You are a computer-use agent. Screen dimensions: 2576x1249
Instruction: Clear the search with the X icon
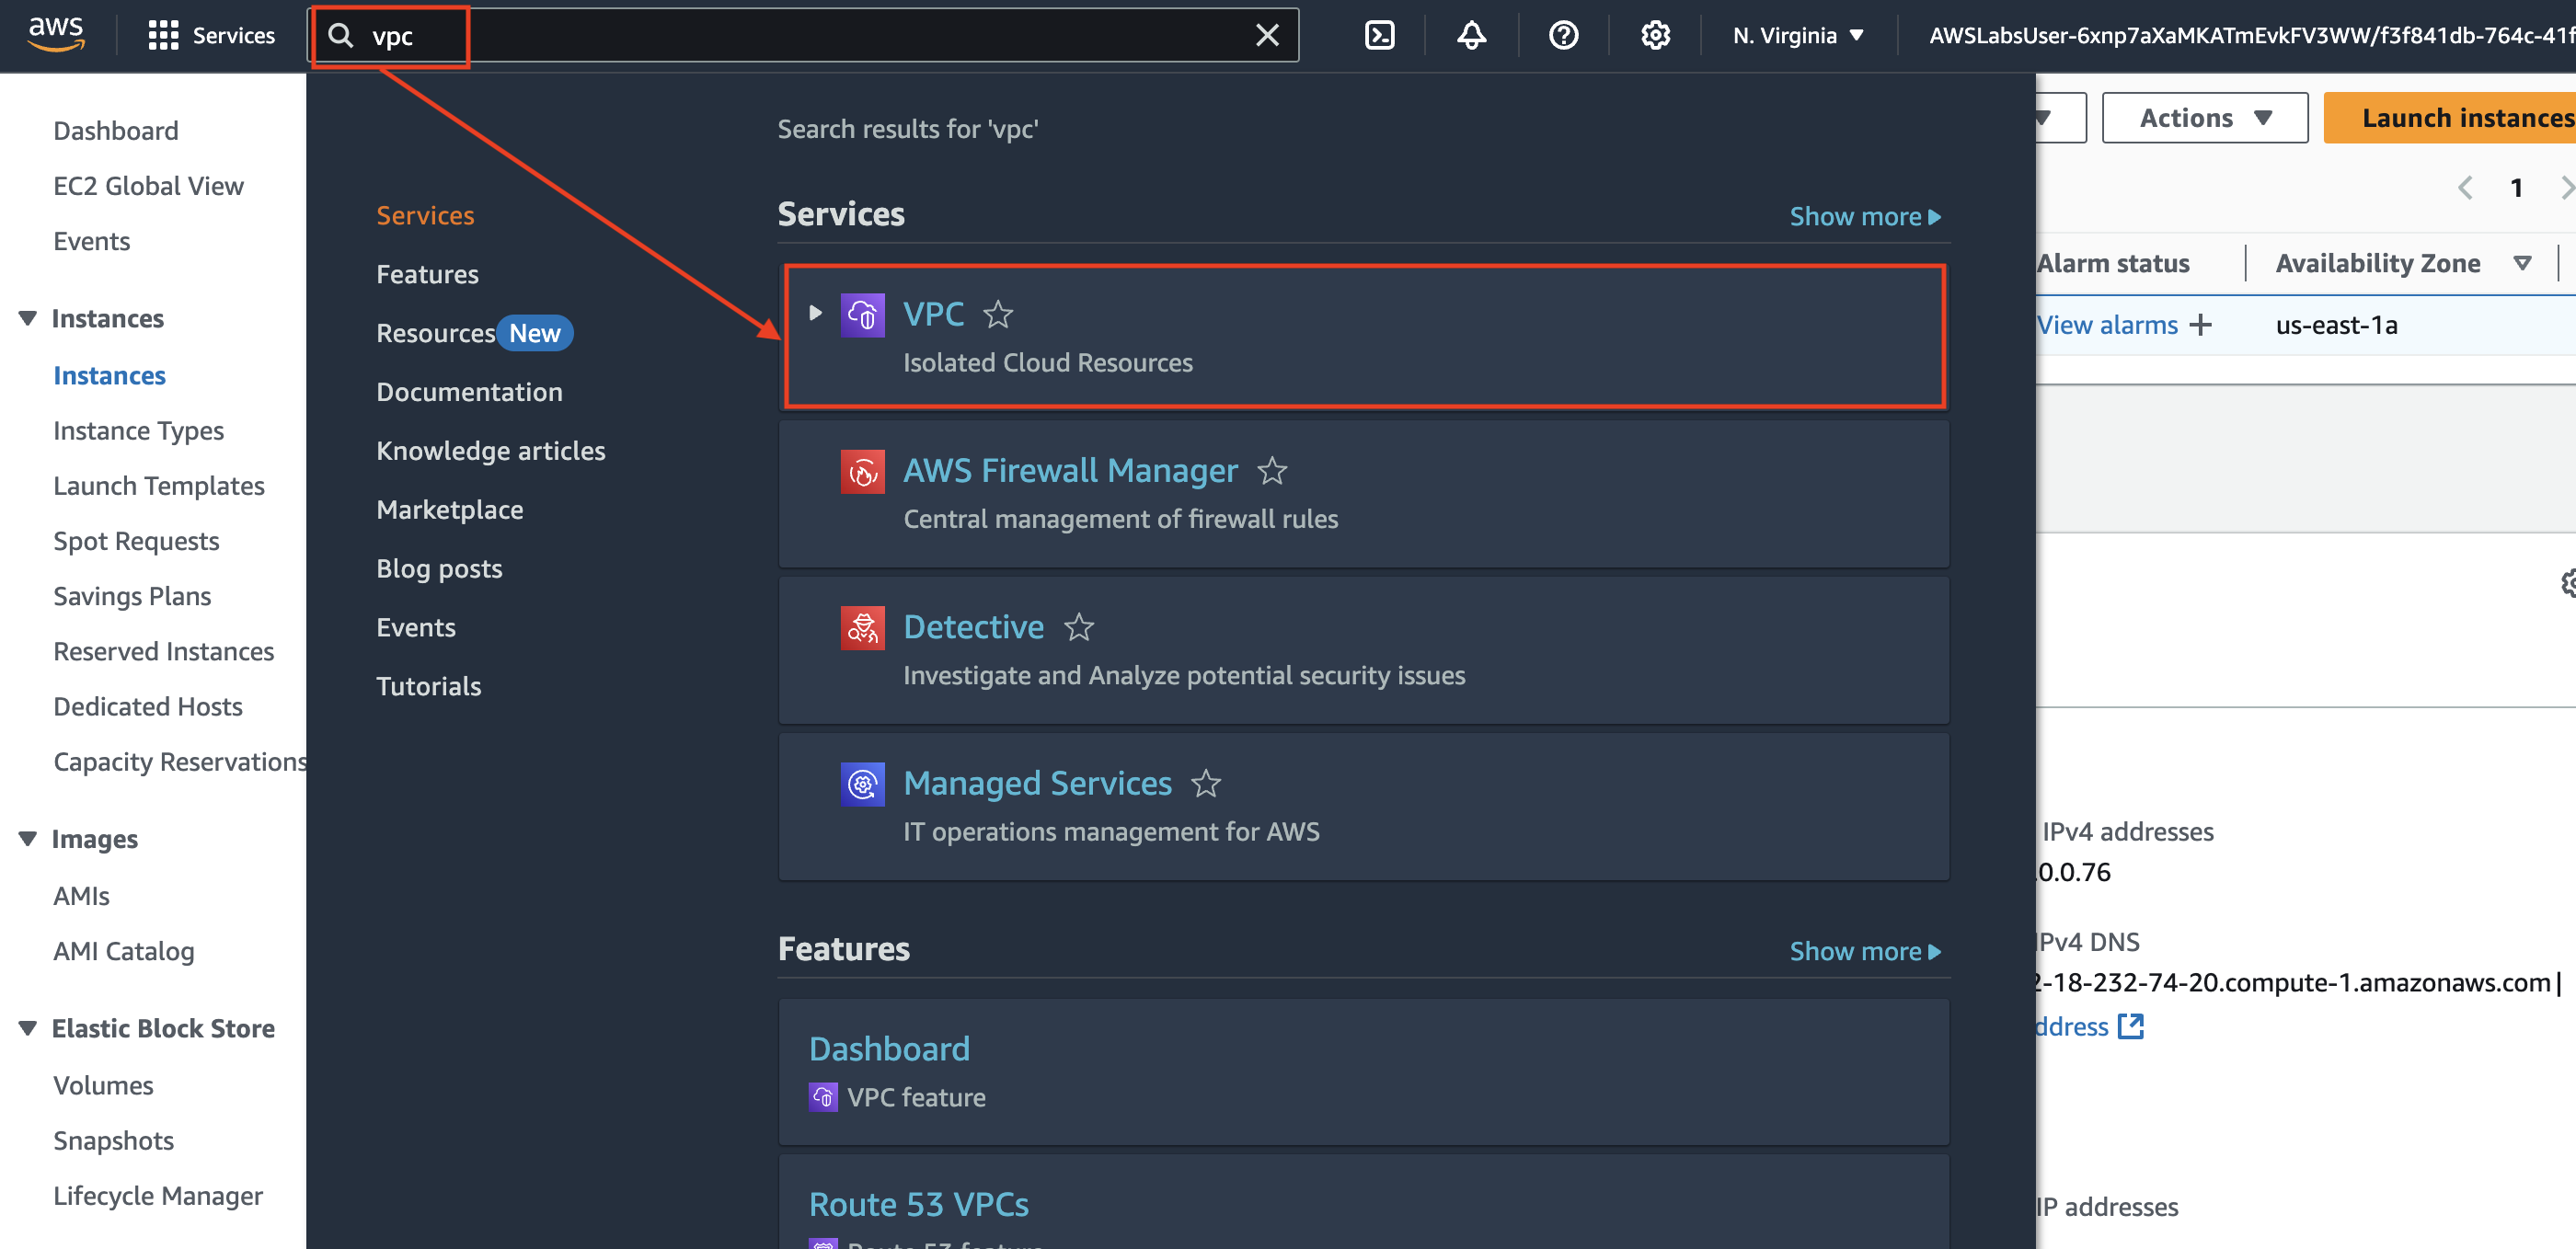[1267, 36]
